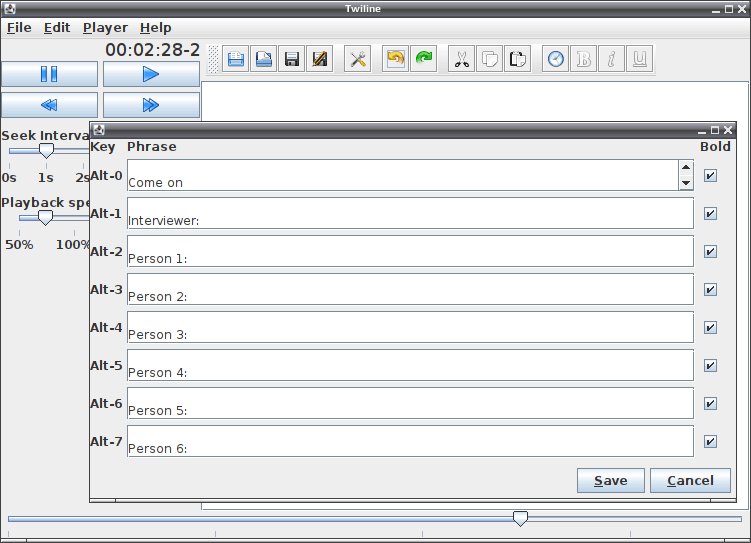Click the undo arrow icon
This screenshot has height=543, width=751.
point(395,59)
